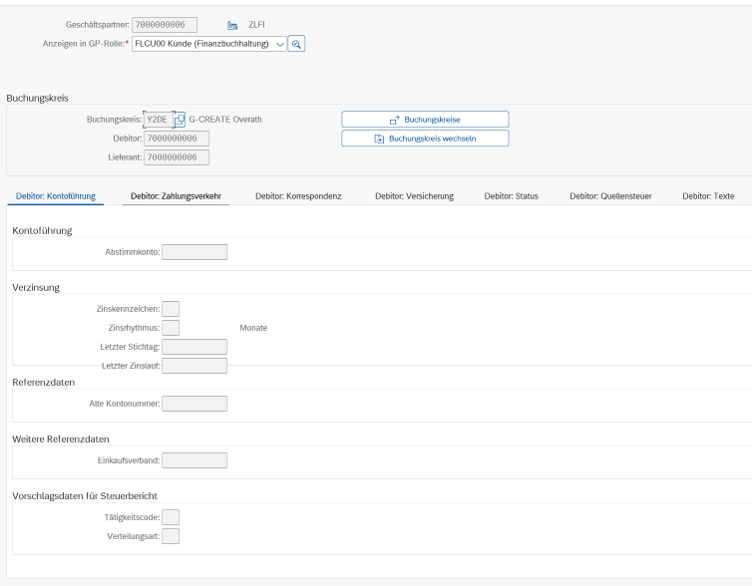Click the Tätigkeitscode field
The width and height of the screenshot is (752, 586).
[171, 517]
